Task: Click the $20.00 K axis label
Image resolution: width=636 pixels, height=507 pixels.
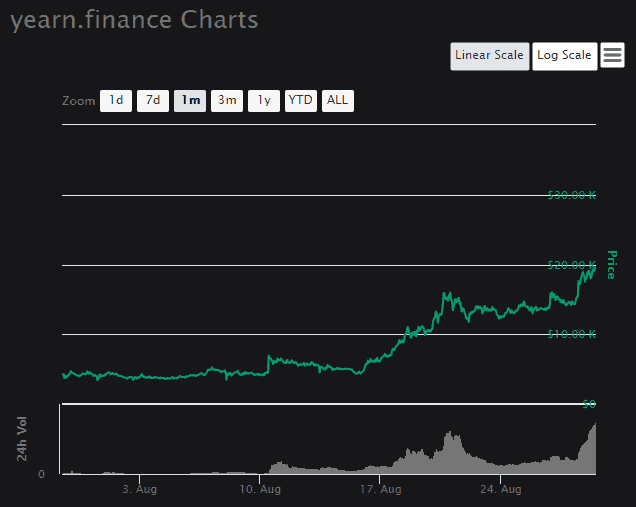Action: (572, 265)
